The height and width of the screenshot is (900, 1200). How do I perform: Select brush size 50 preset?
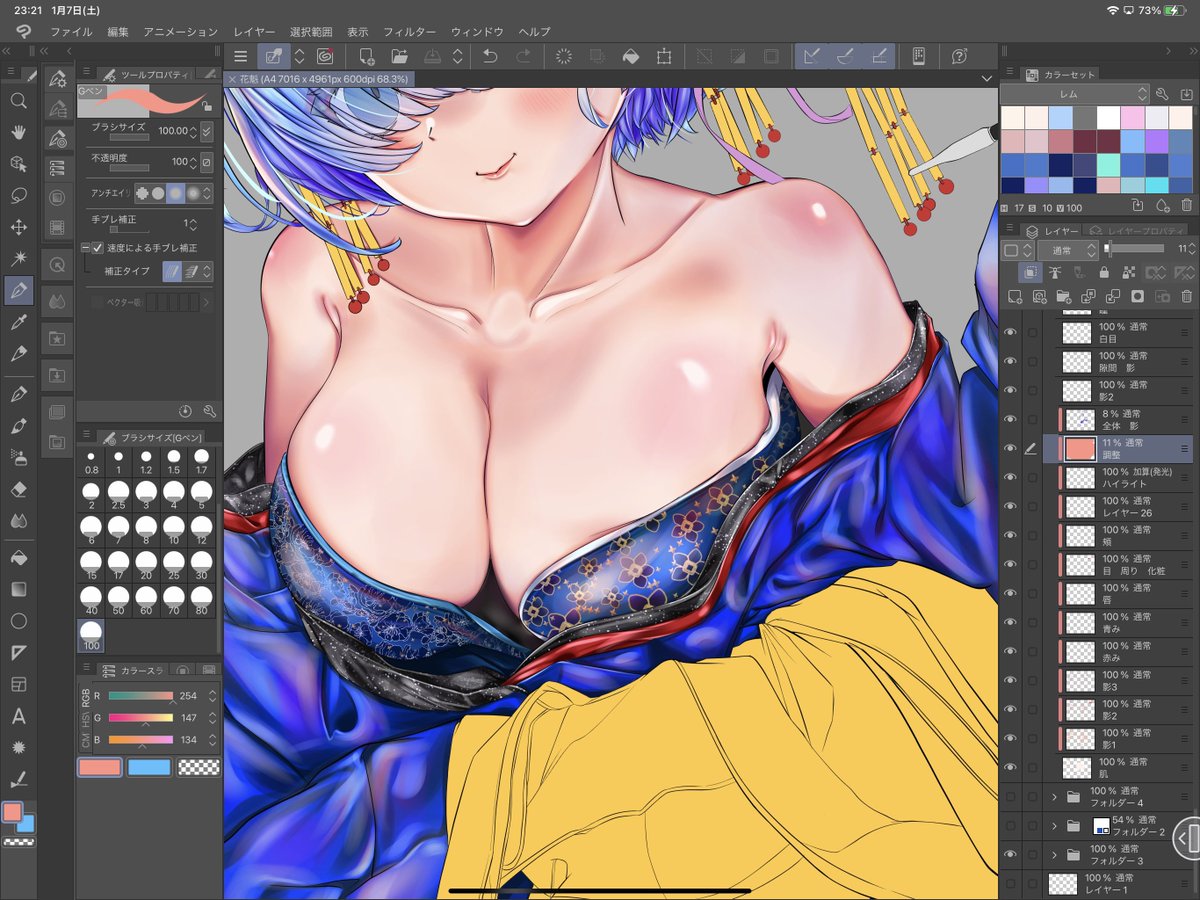pos(119,602)
